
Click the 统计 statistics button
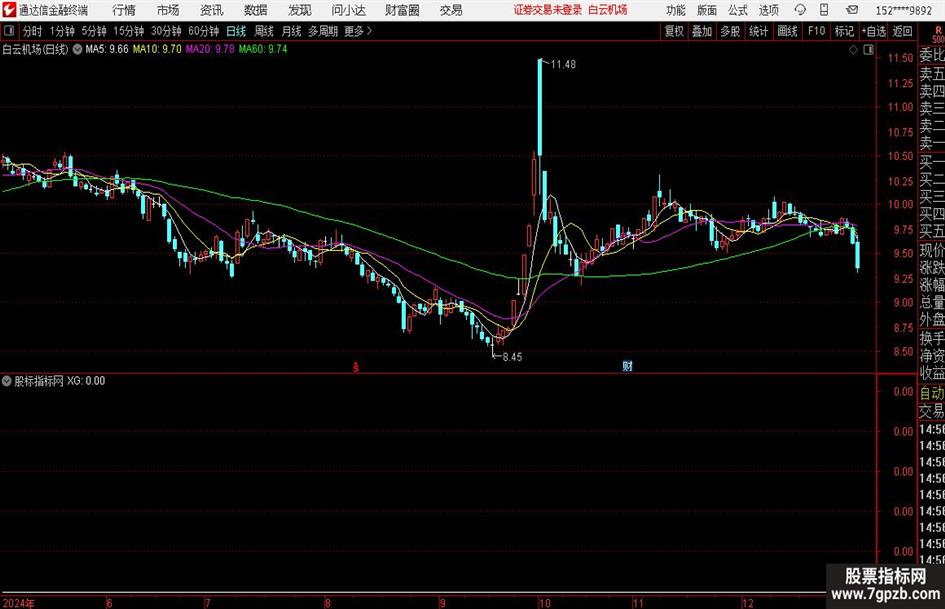(759, 31)
